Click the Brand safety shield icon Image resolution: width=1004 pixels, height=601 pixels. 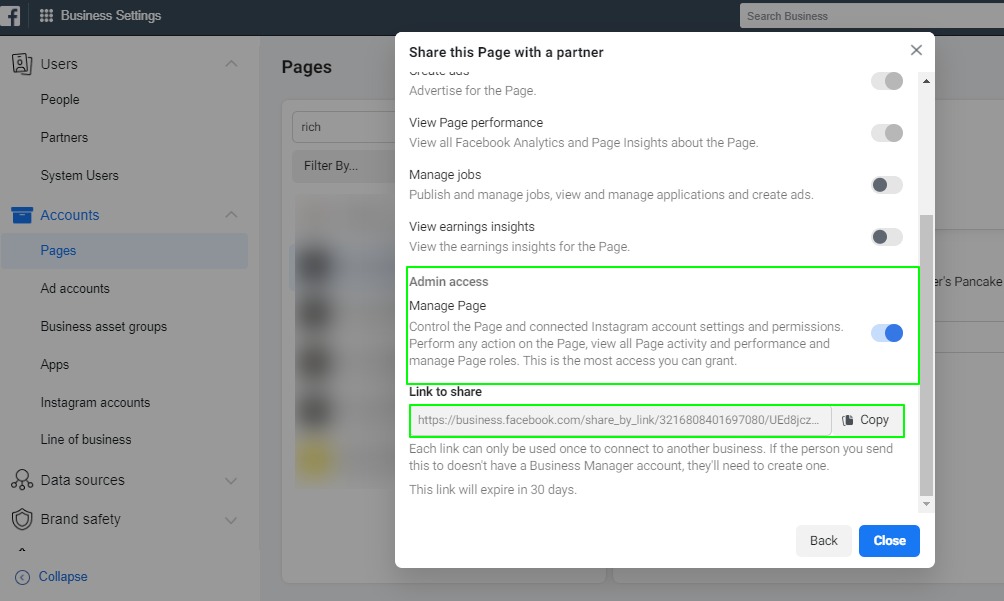click(22, 519)
